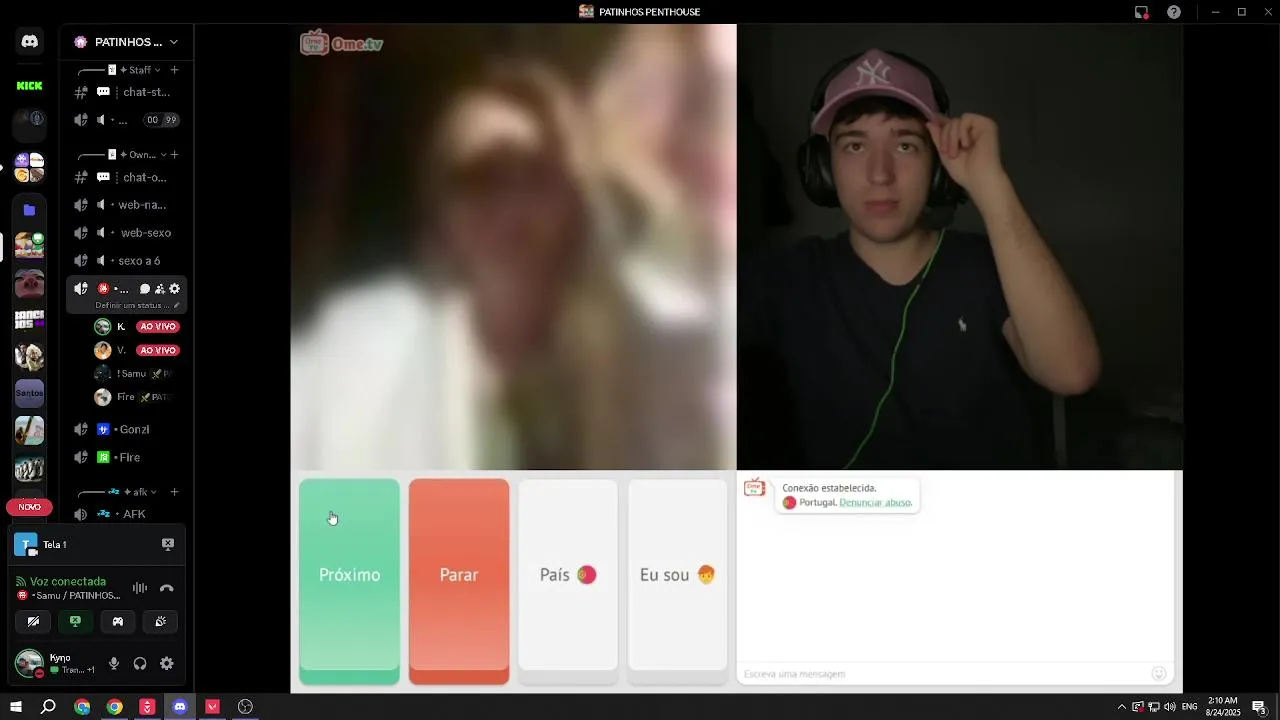Image resolution: width=1280 pixels, height=720 pixels.
Task: Join the AFK voice channel
Action: (x=127, y=514)
